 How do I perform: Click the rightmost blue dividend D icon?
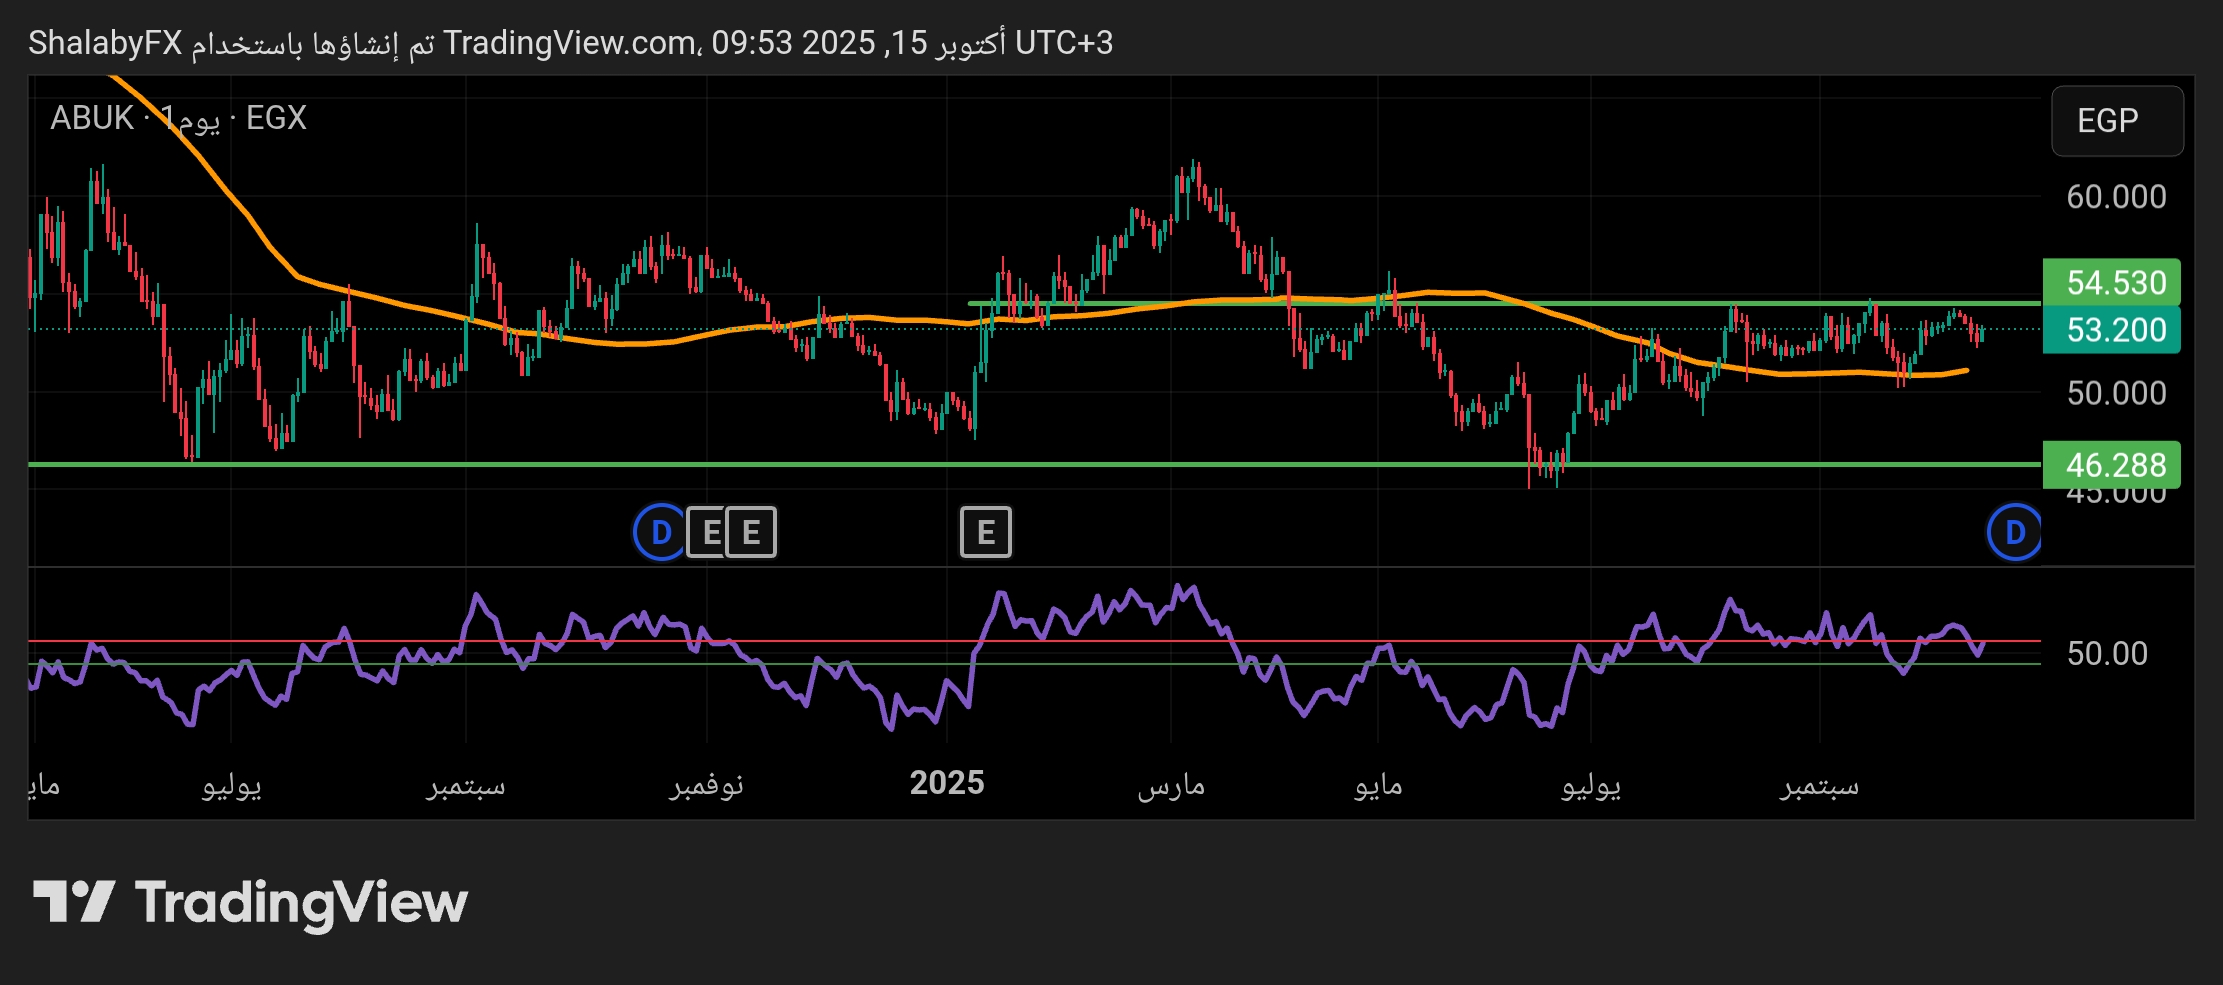coord(2014,532)
